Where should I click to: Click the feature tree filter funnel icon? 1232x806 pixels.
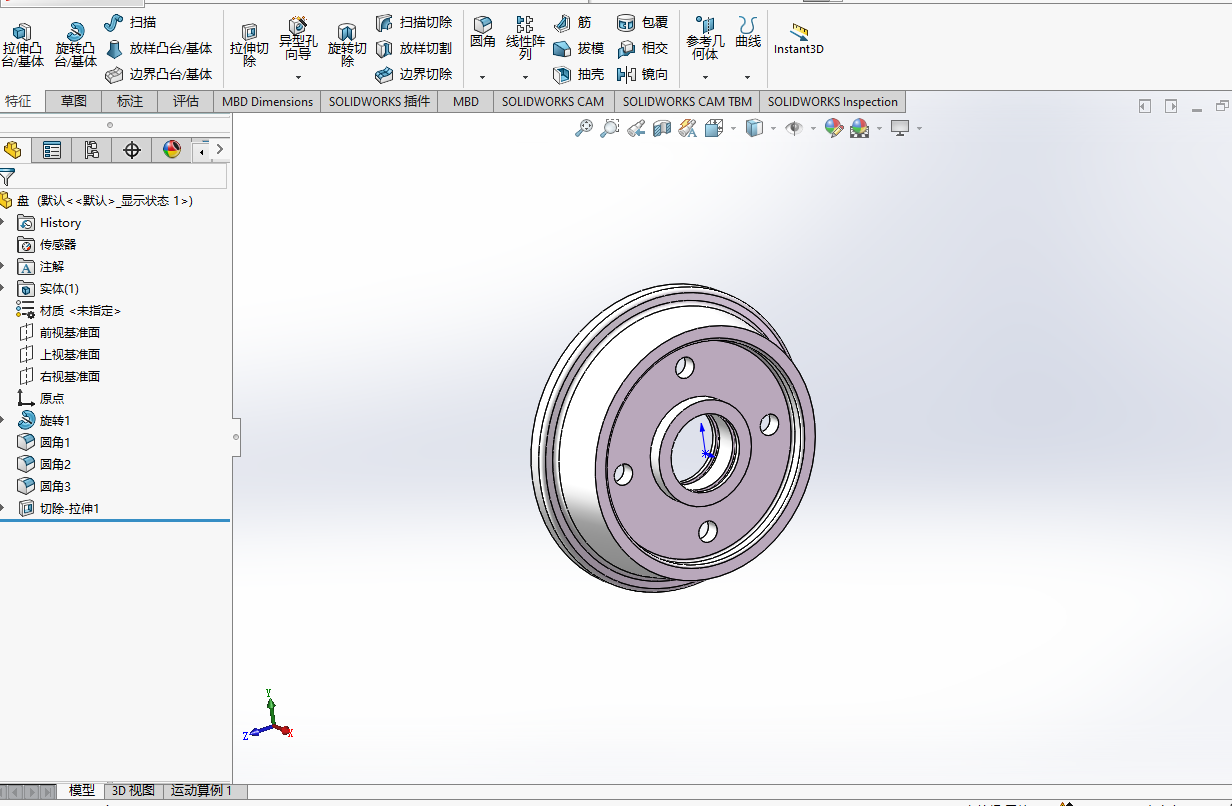(x=7, y=177)
